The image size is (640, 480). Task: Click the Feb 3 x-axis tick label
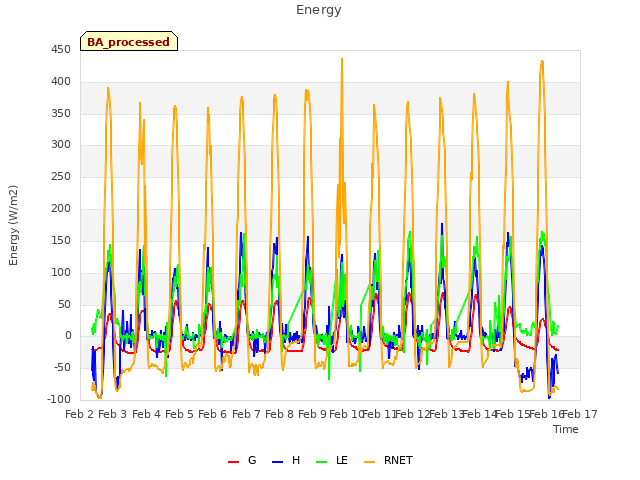point(113,414)
